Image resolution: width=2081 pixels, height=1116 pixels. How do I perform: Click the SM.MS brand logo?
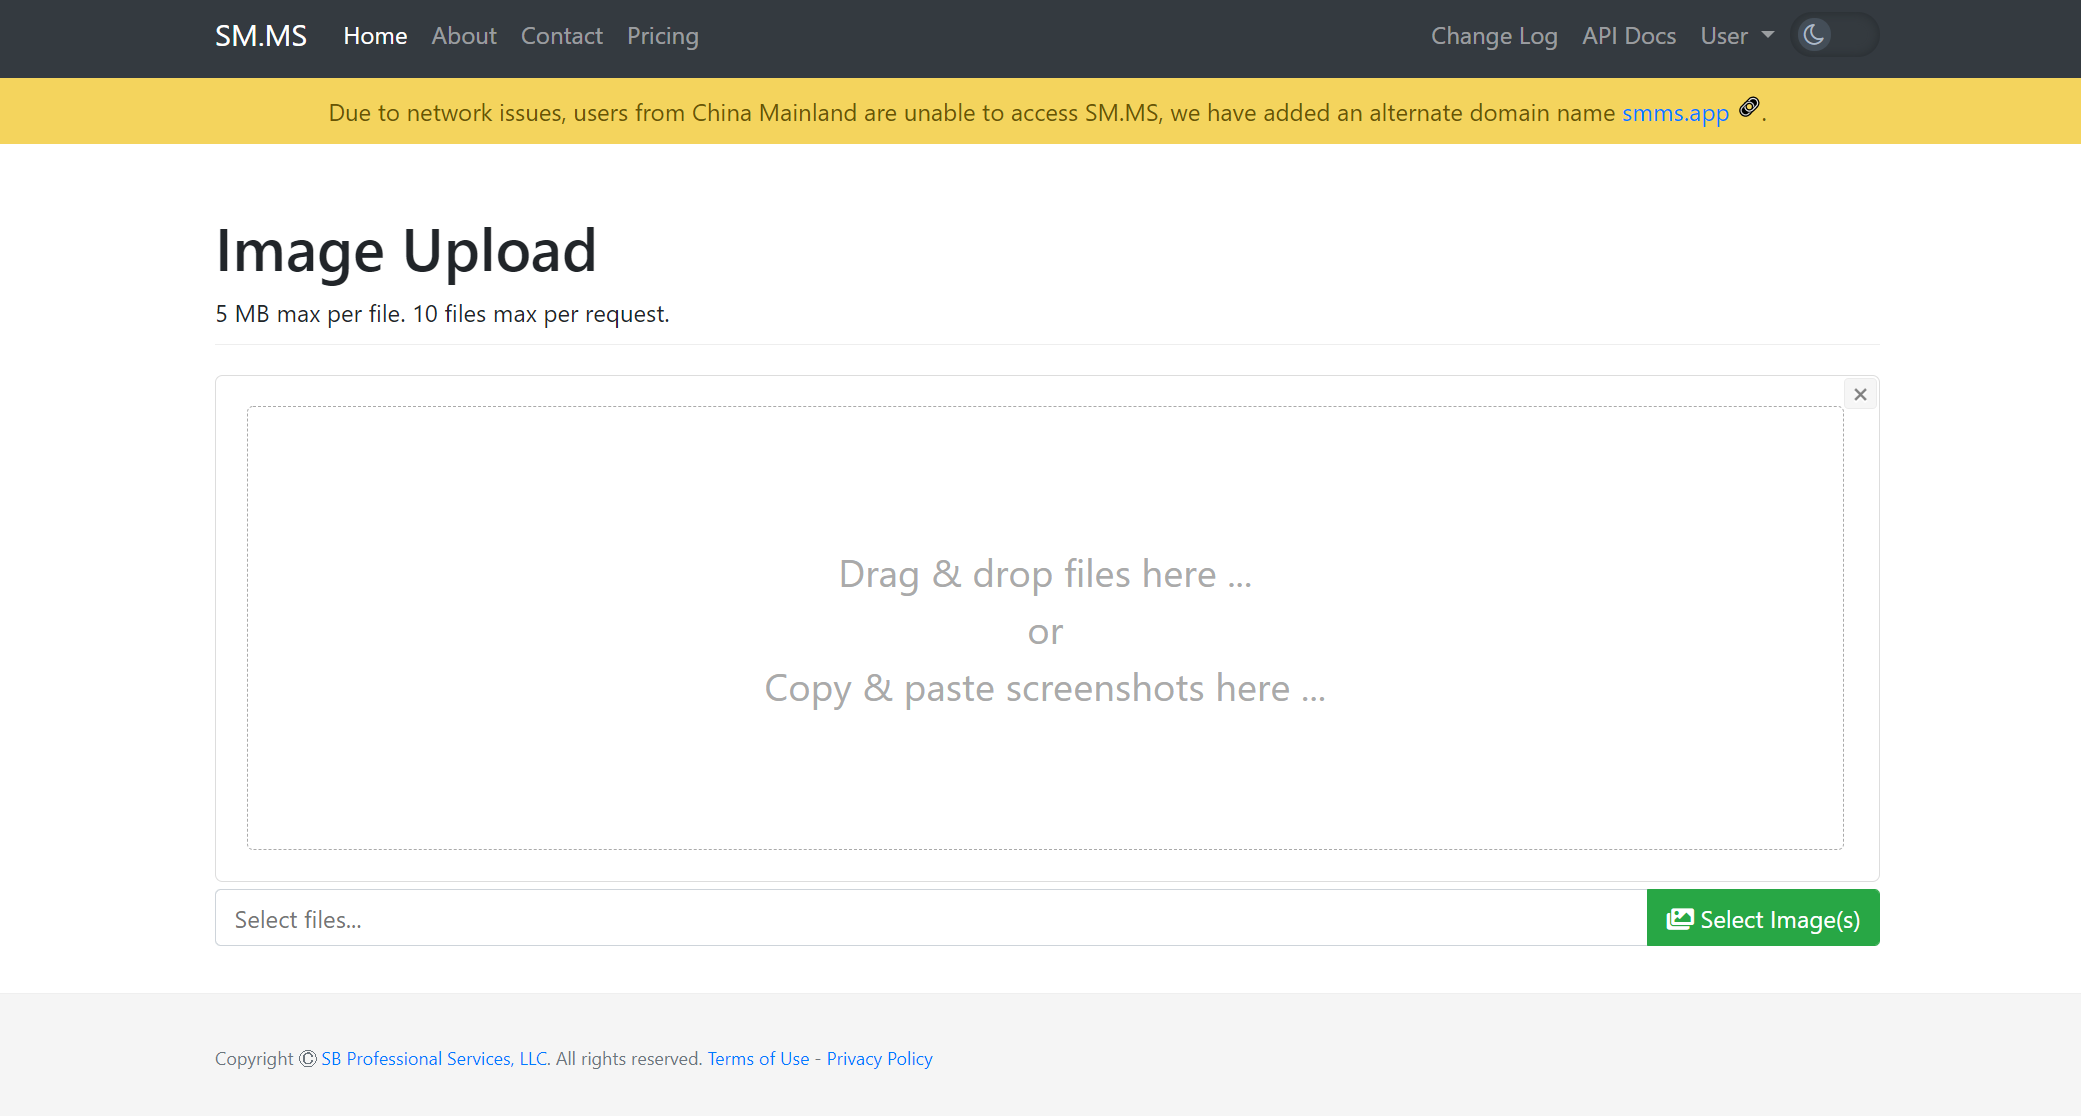point(261,36)
